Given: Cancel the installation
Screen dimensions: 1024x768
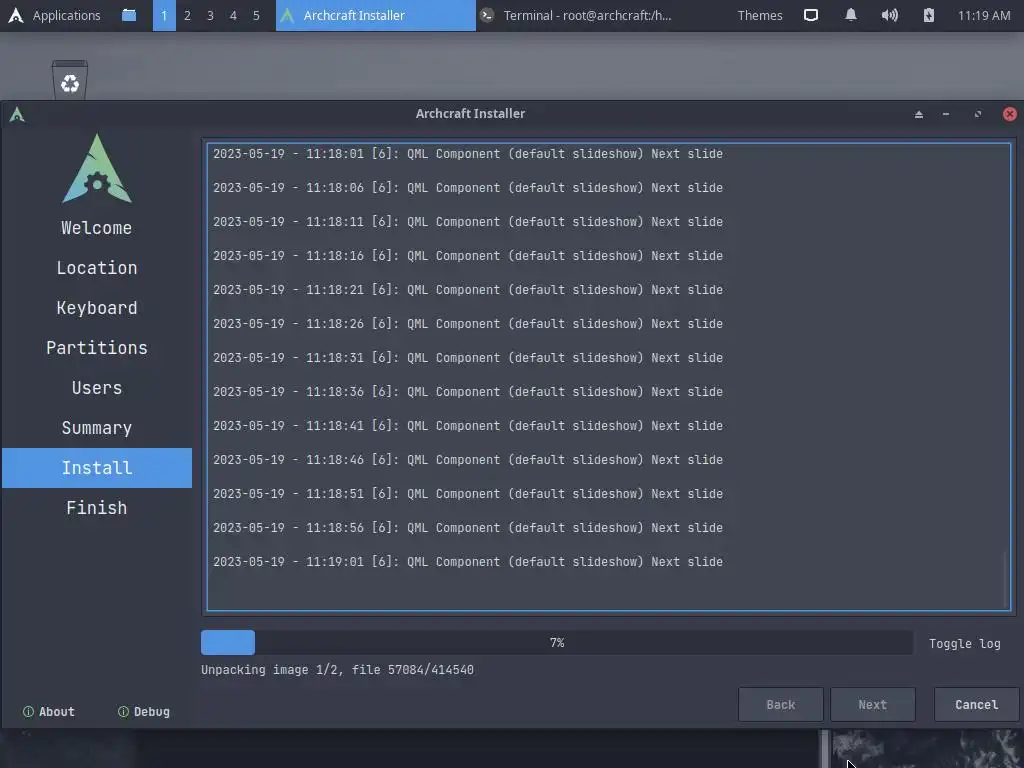Looking at the screenshot, I should pyautogui.click(x=976, y=704).
